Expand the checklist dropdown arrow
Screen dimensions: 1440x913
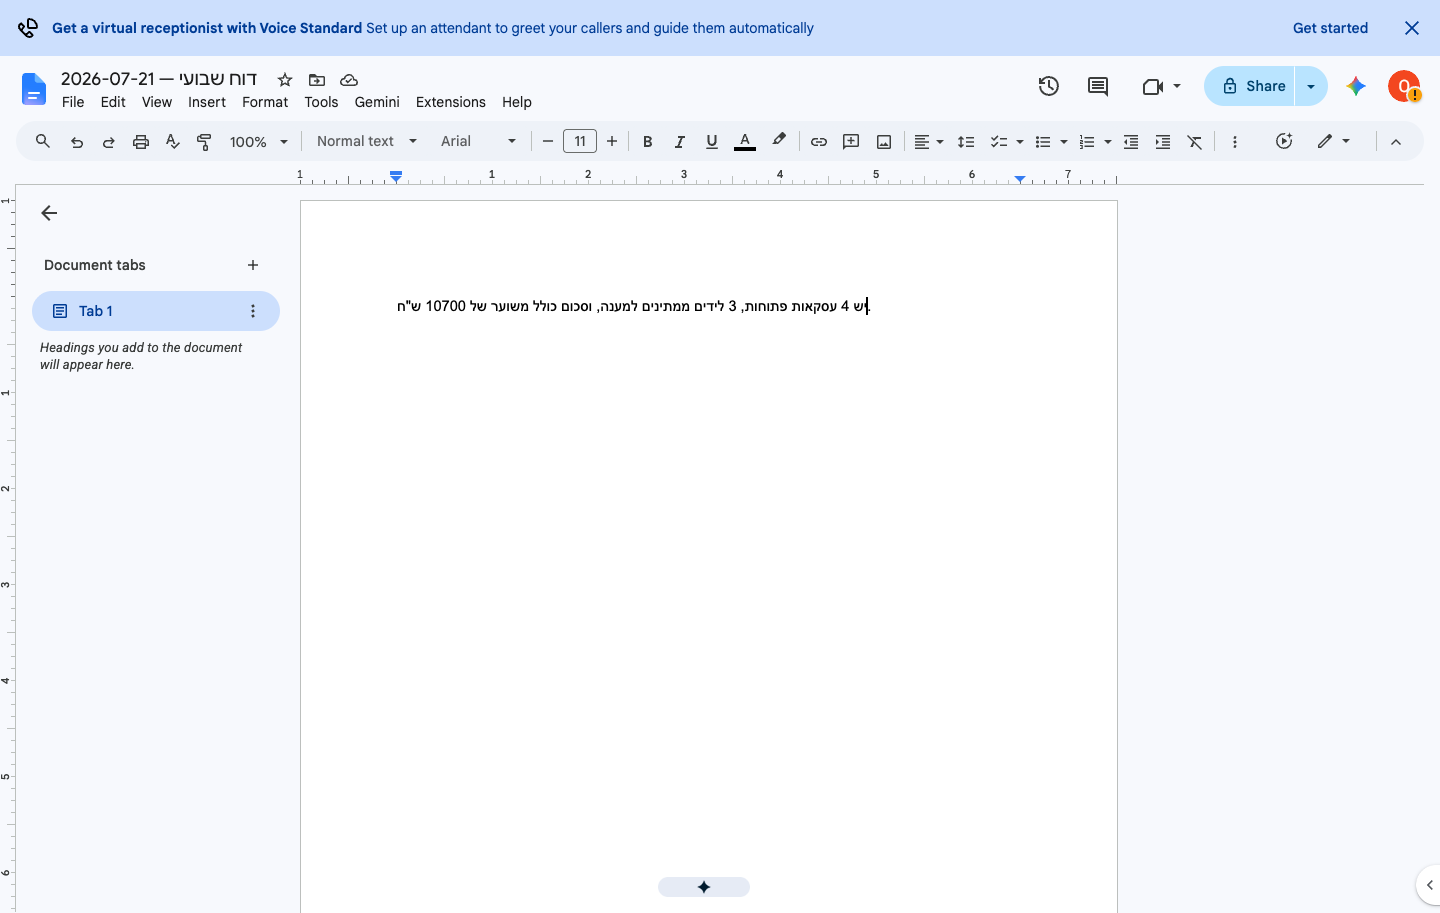(1020, 142)
